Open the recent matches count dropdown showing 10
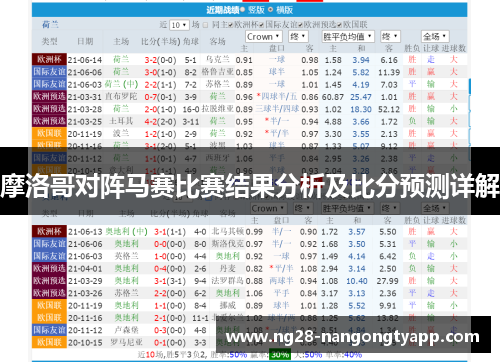The image size is (500, 362). click(x=179, y=25)
